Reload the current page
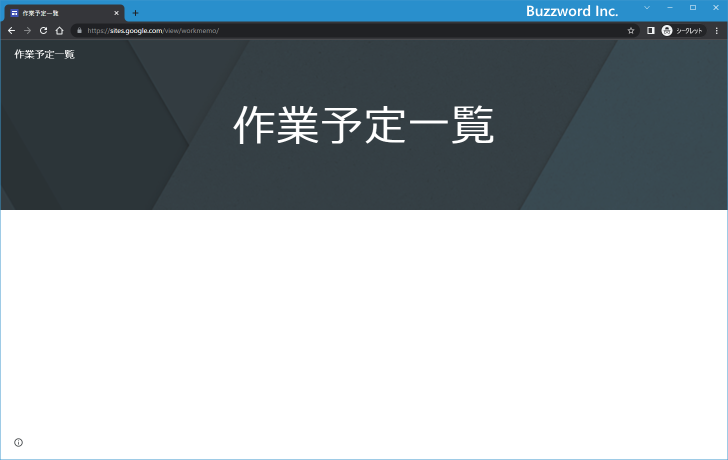The image size is (728, 460). pyautogui.click(x=43, y=31)
